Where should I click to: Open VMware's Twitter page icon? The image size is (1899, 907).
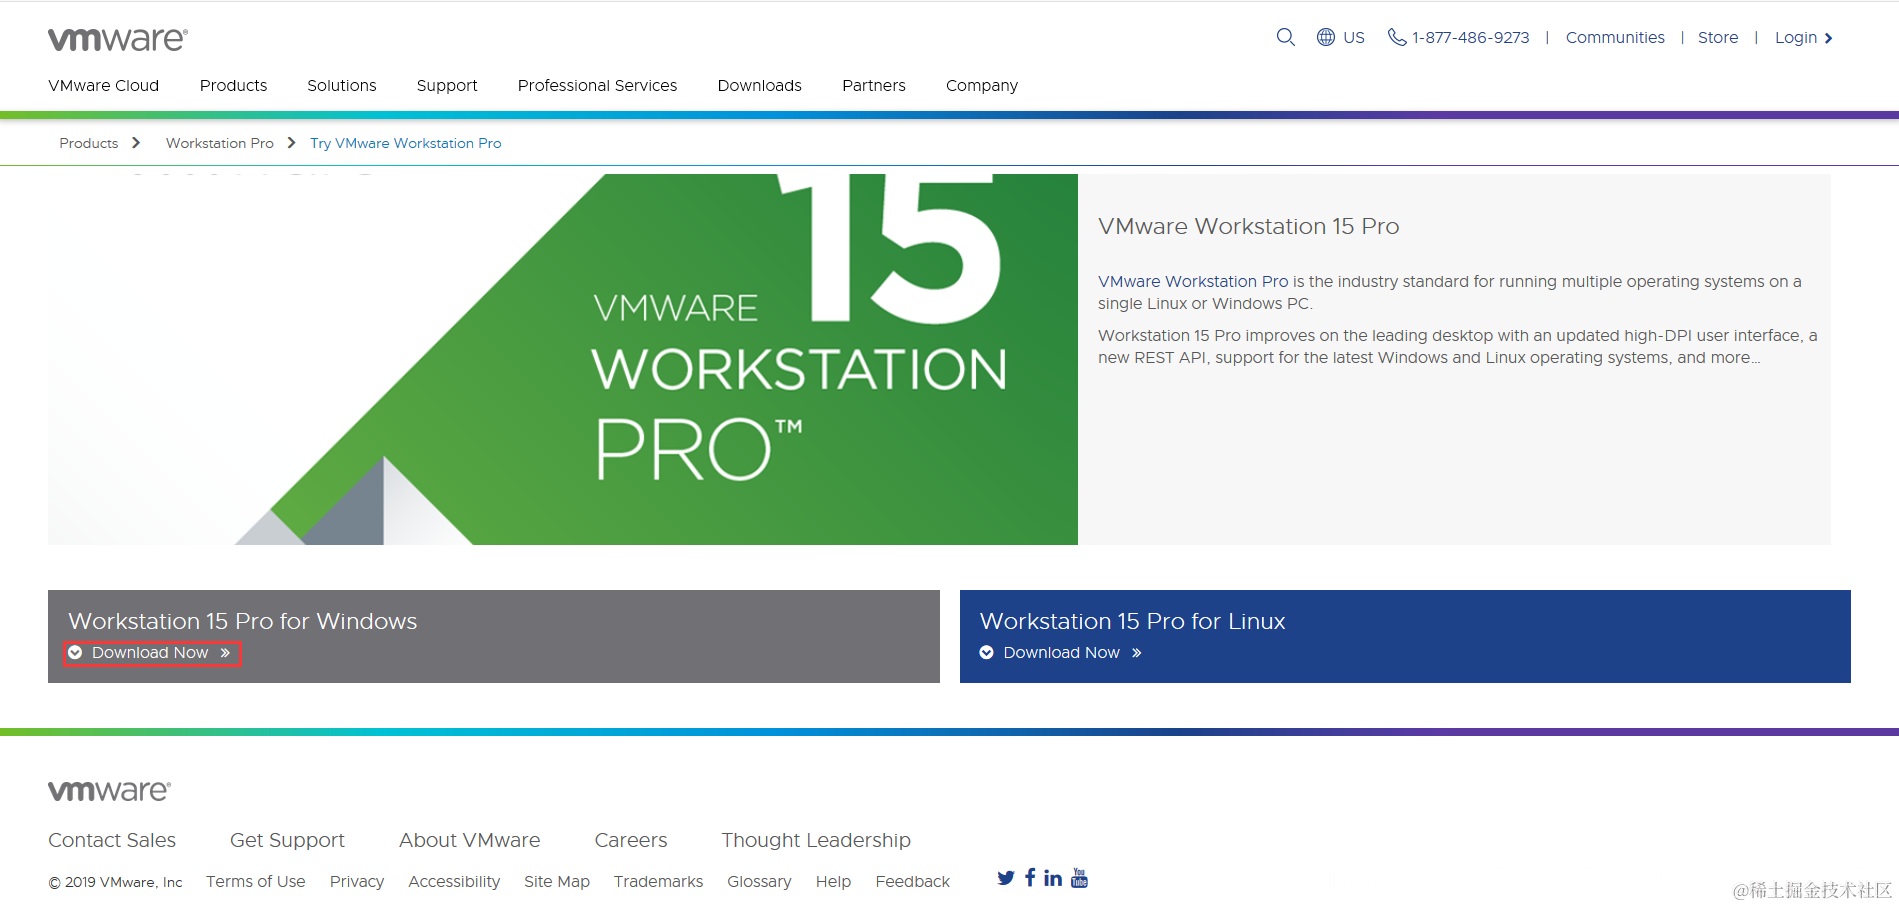coord(1005,878)
